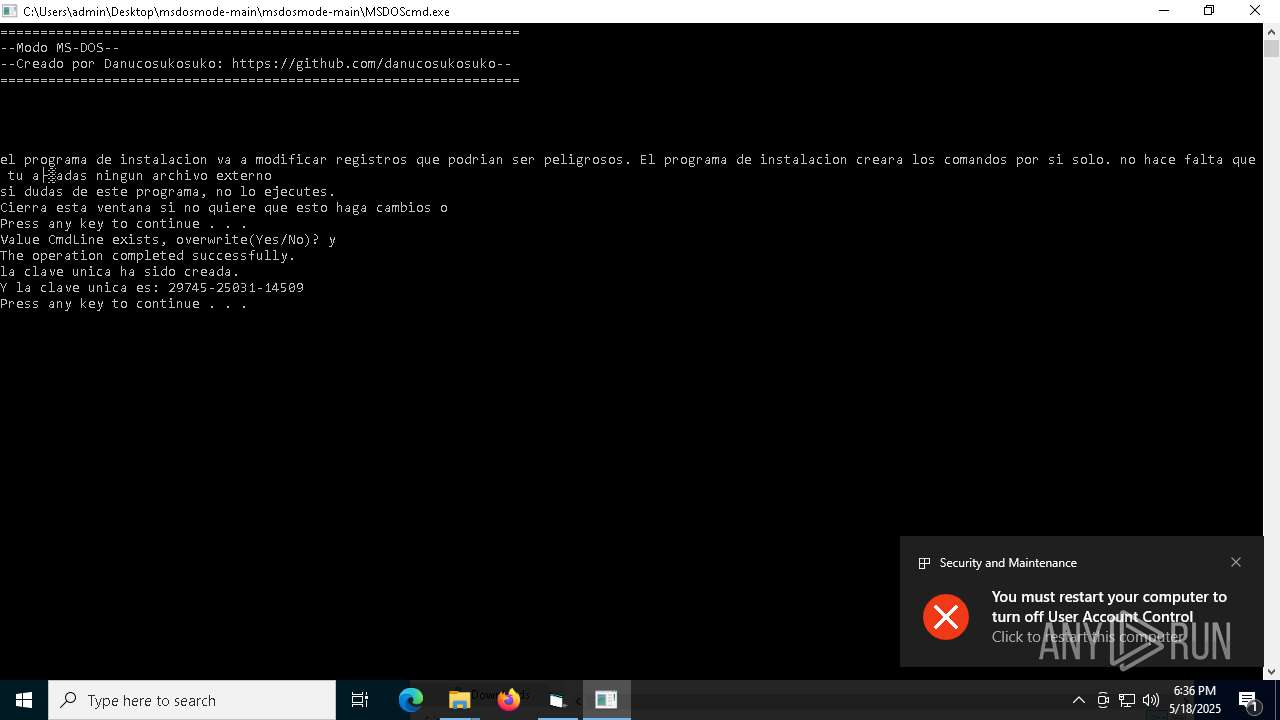The height and width of the screenshot is (720, 1280).
Task: Click the taskbar search box
Action: click(x=192, y=700)
